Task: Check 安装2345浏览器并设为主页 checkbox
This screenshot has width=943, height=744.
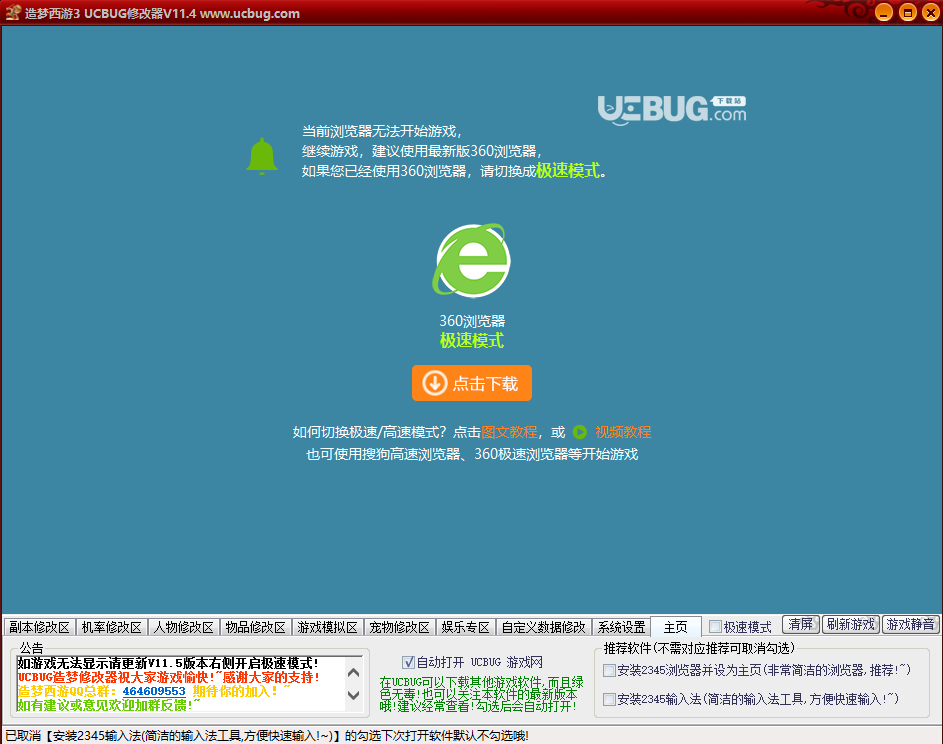Action: (609, 670)
